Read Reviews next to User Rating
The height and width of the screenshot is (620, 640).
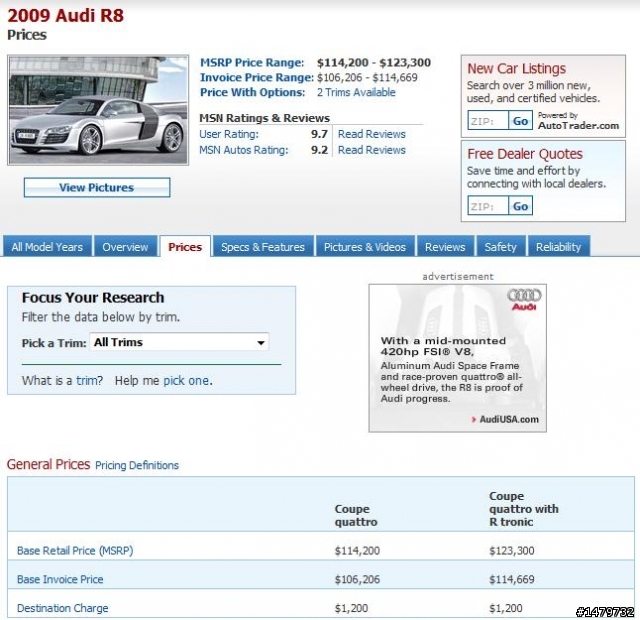point(372,134)
